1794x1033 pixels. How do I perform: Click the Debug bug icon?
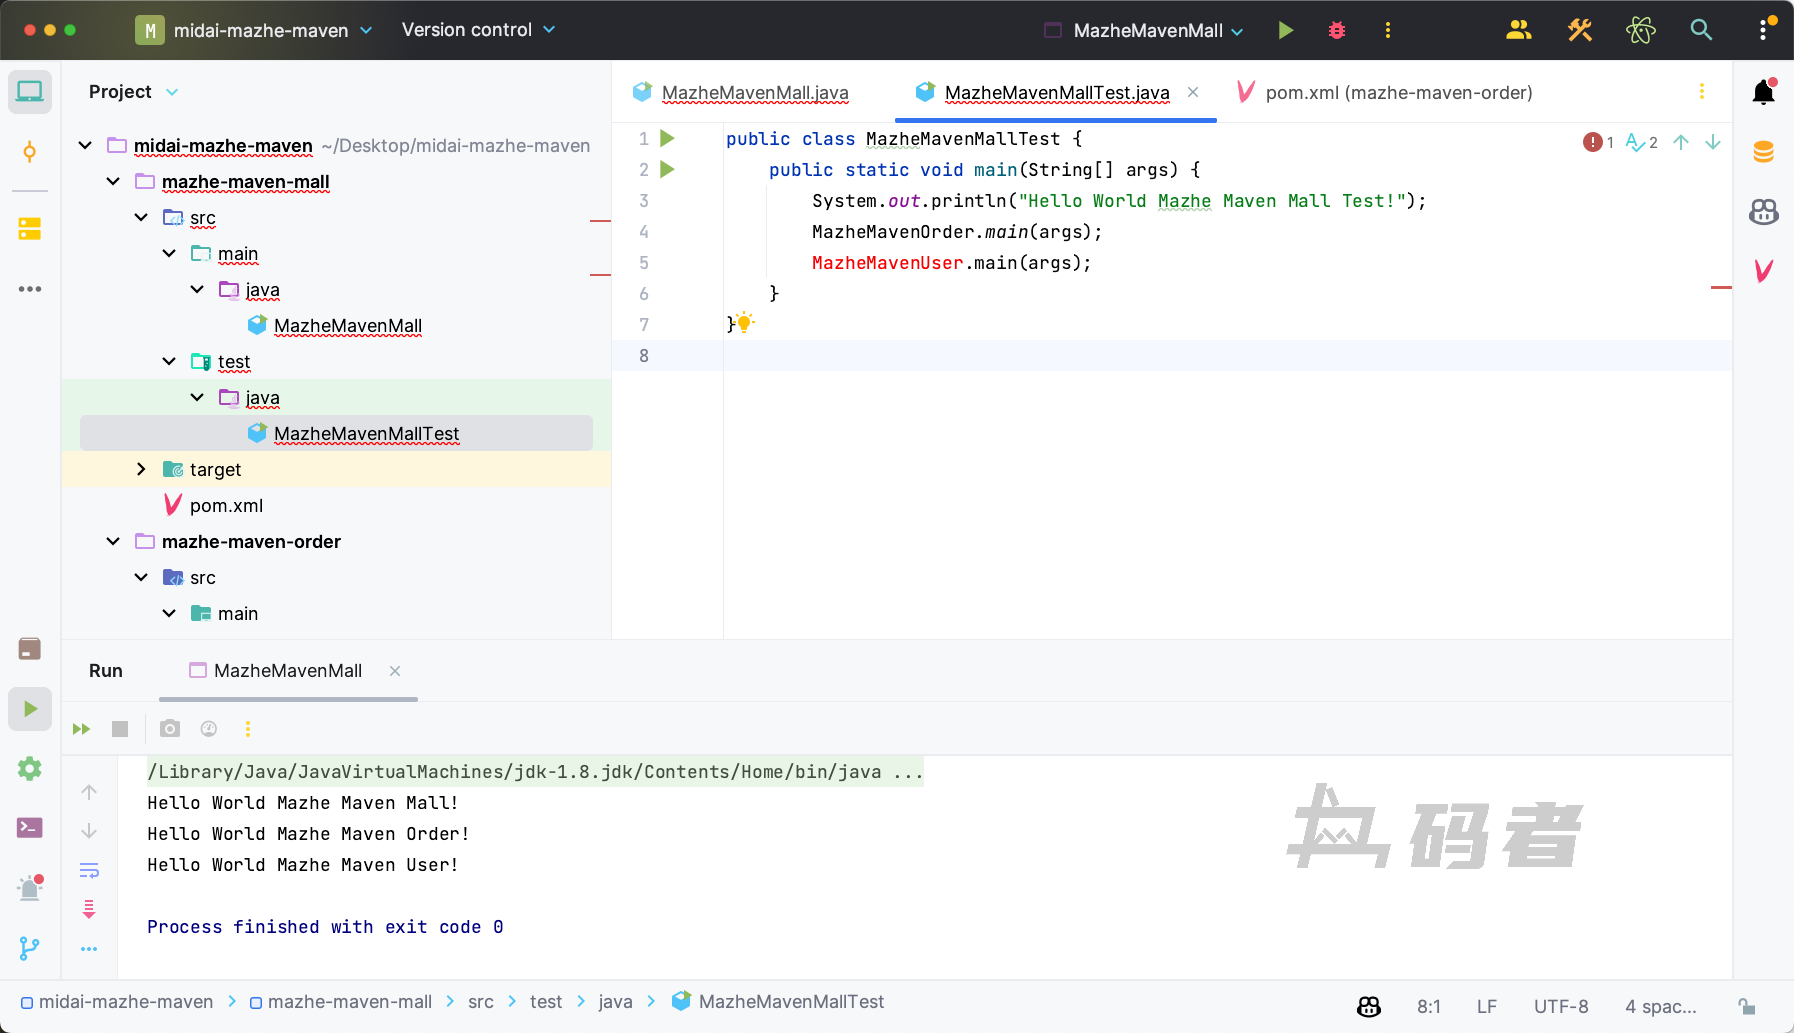tap(1336, 30)
